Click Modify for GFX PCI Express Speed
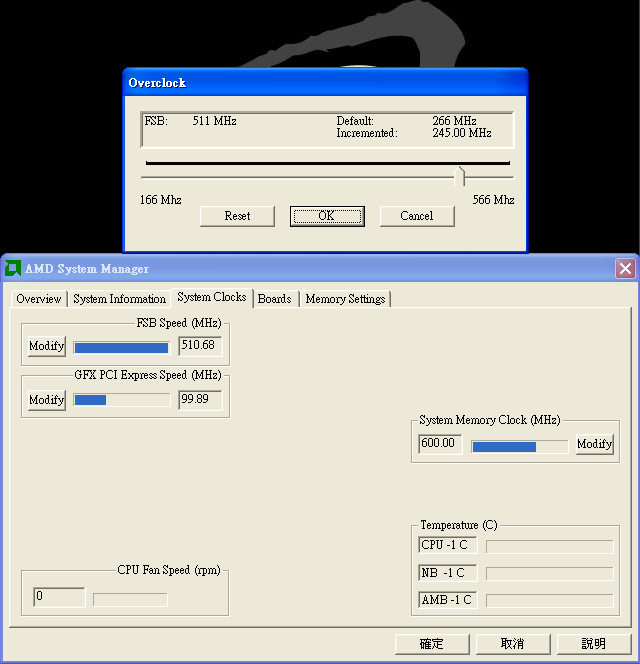The image size is (640, 664). [47, 400]
